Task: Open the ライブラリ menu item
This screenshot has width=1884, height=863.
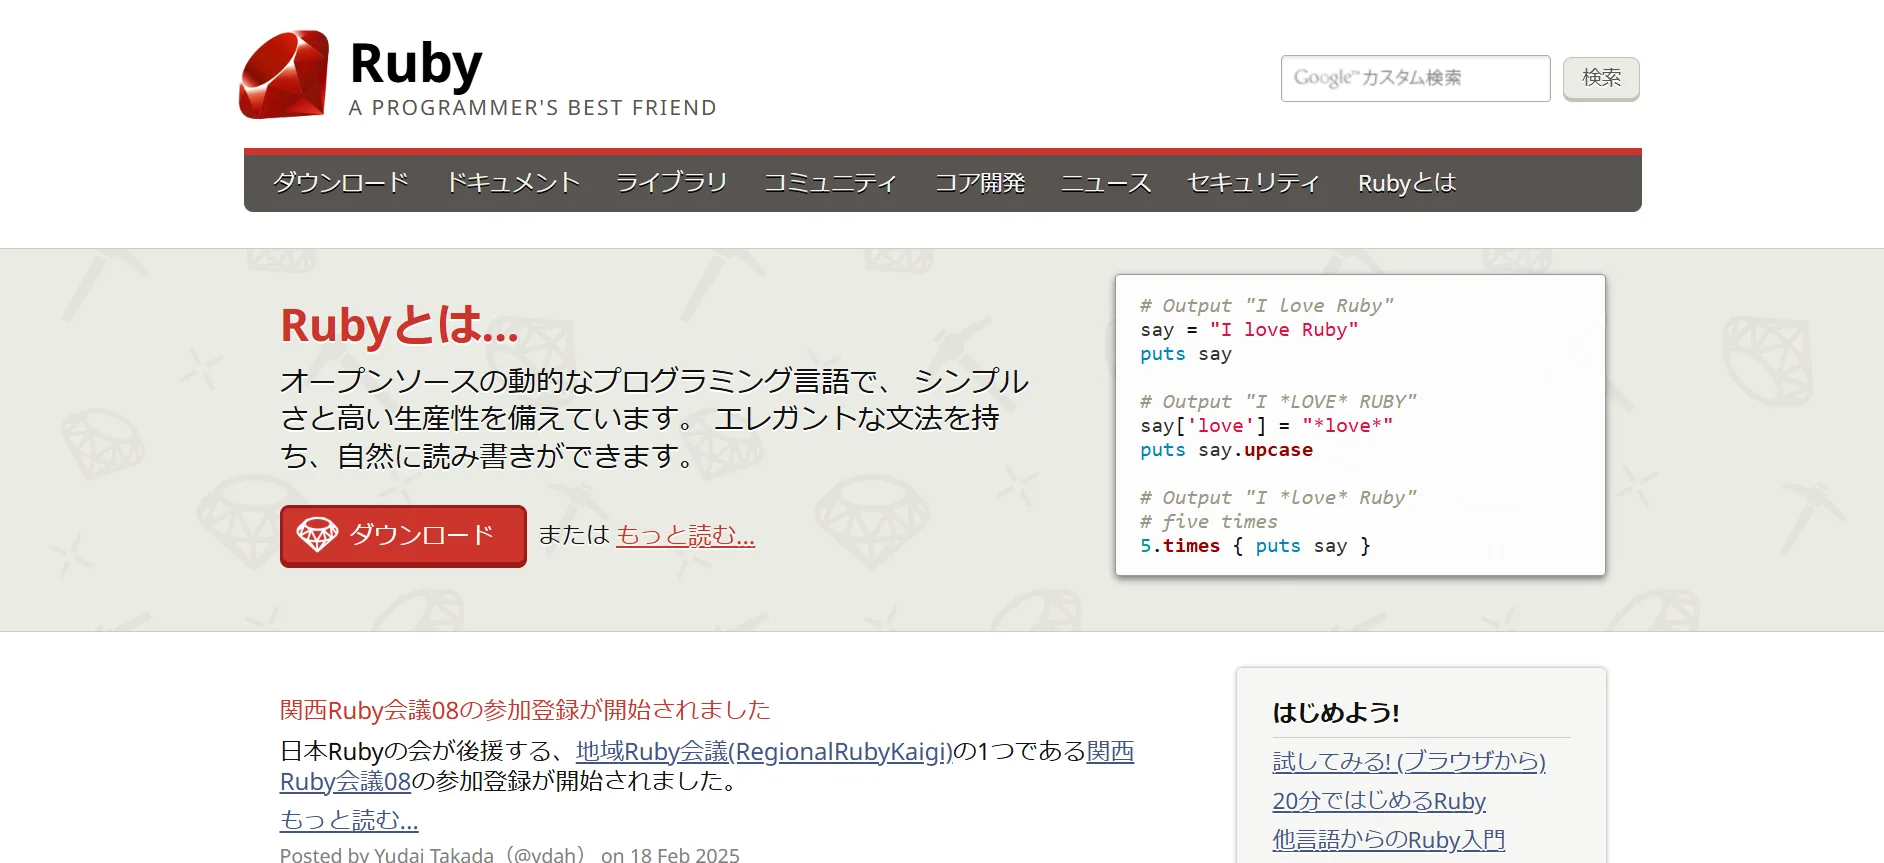Action: (x=671, y=182)
